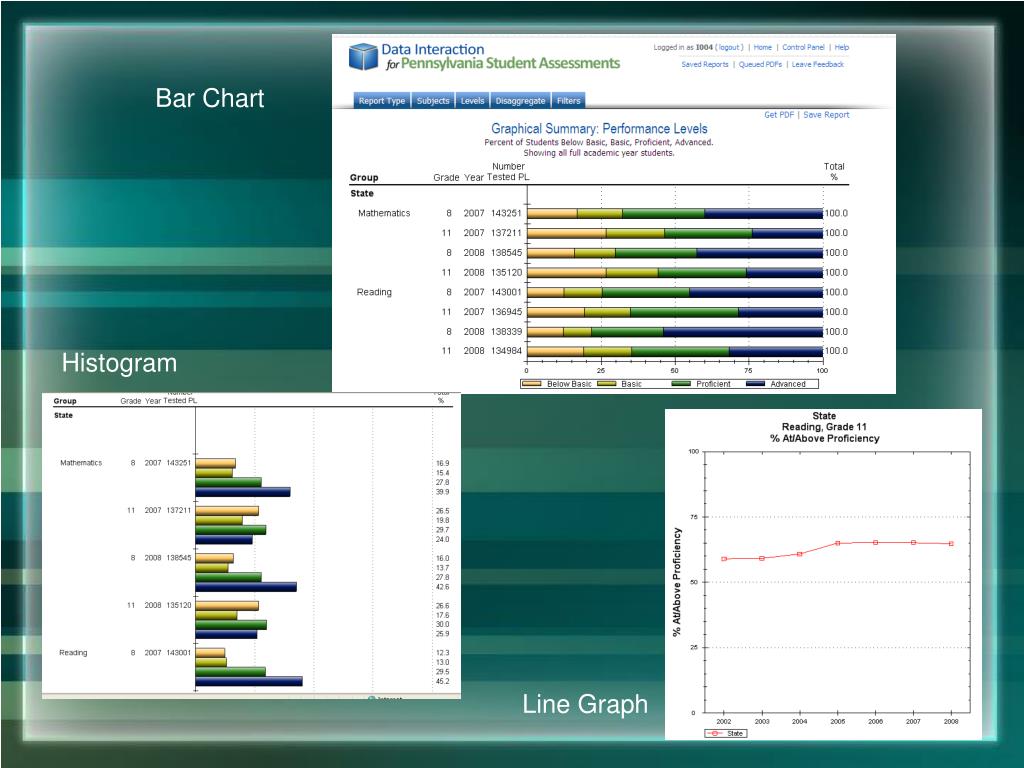
Task: Open the Report Type tab
Action: (381, 101)
